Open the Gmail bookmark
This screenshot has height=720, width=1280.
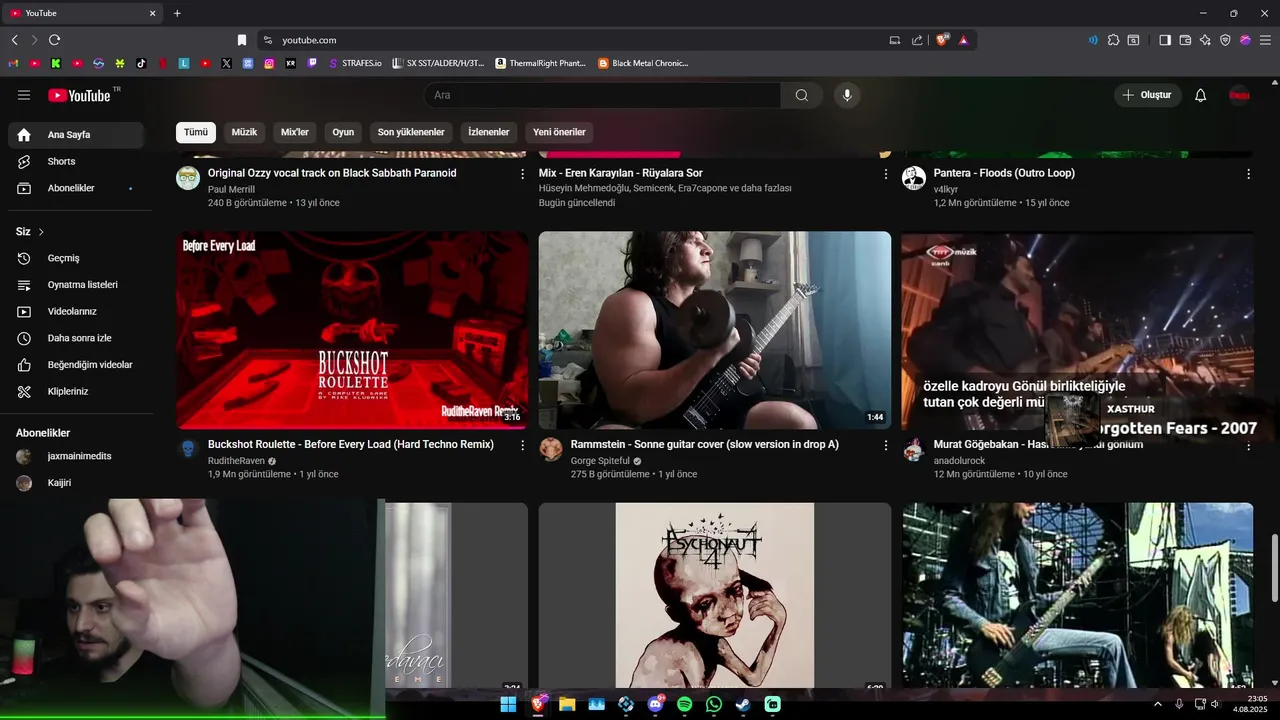[x=14, y=63]
